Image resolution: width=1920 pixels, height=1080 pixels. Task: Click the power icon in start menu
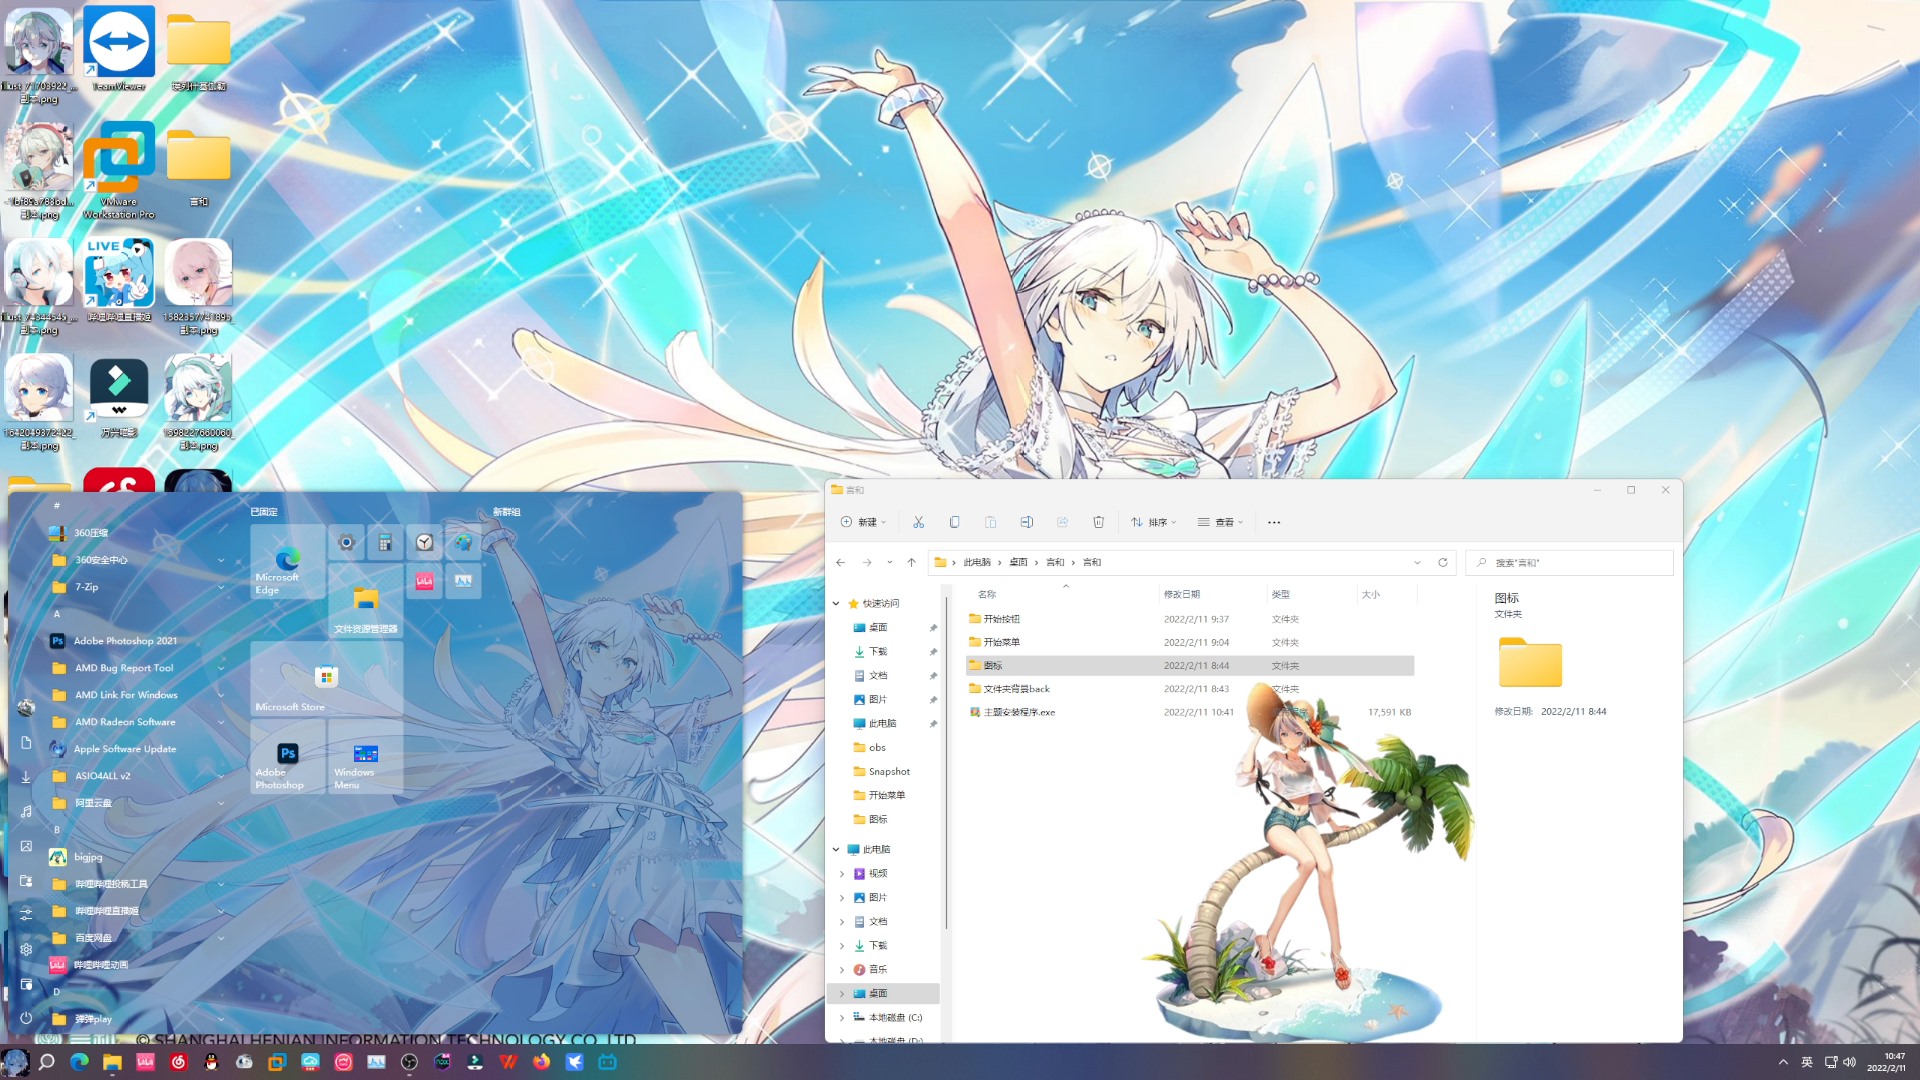click(26, 1018)
